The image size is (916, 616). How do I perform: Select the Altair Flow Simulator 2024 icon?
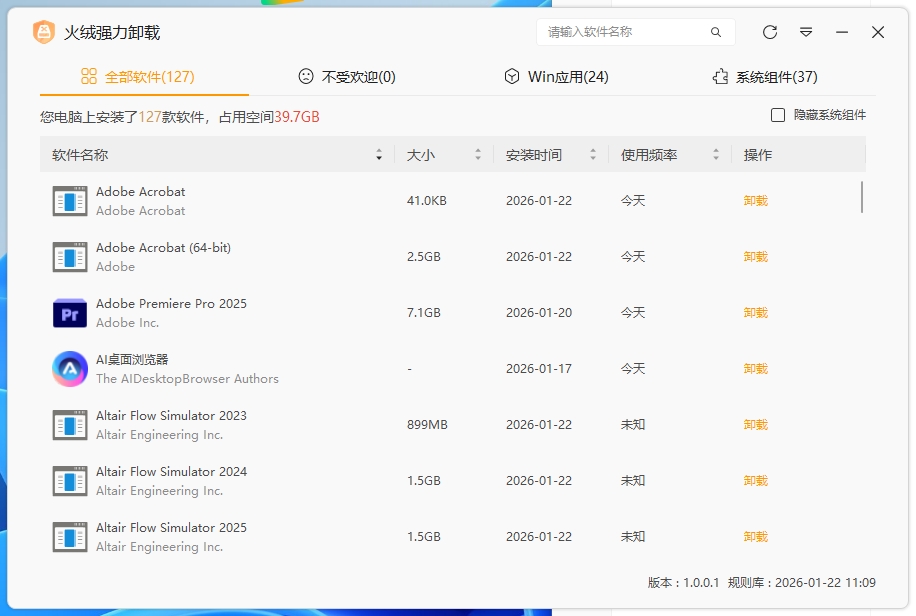[69, 480]
